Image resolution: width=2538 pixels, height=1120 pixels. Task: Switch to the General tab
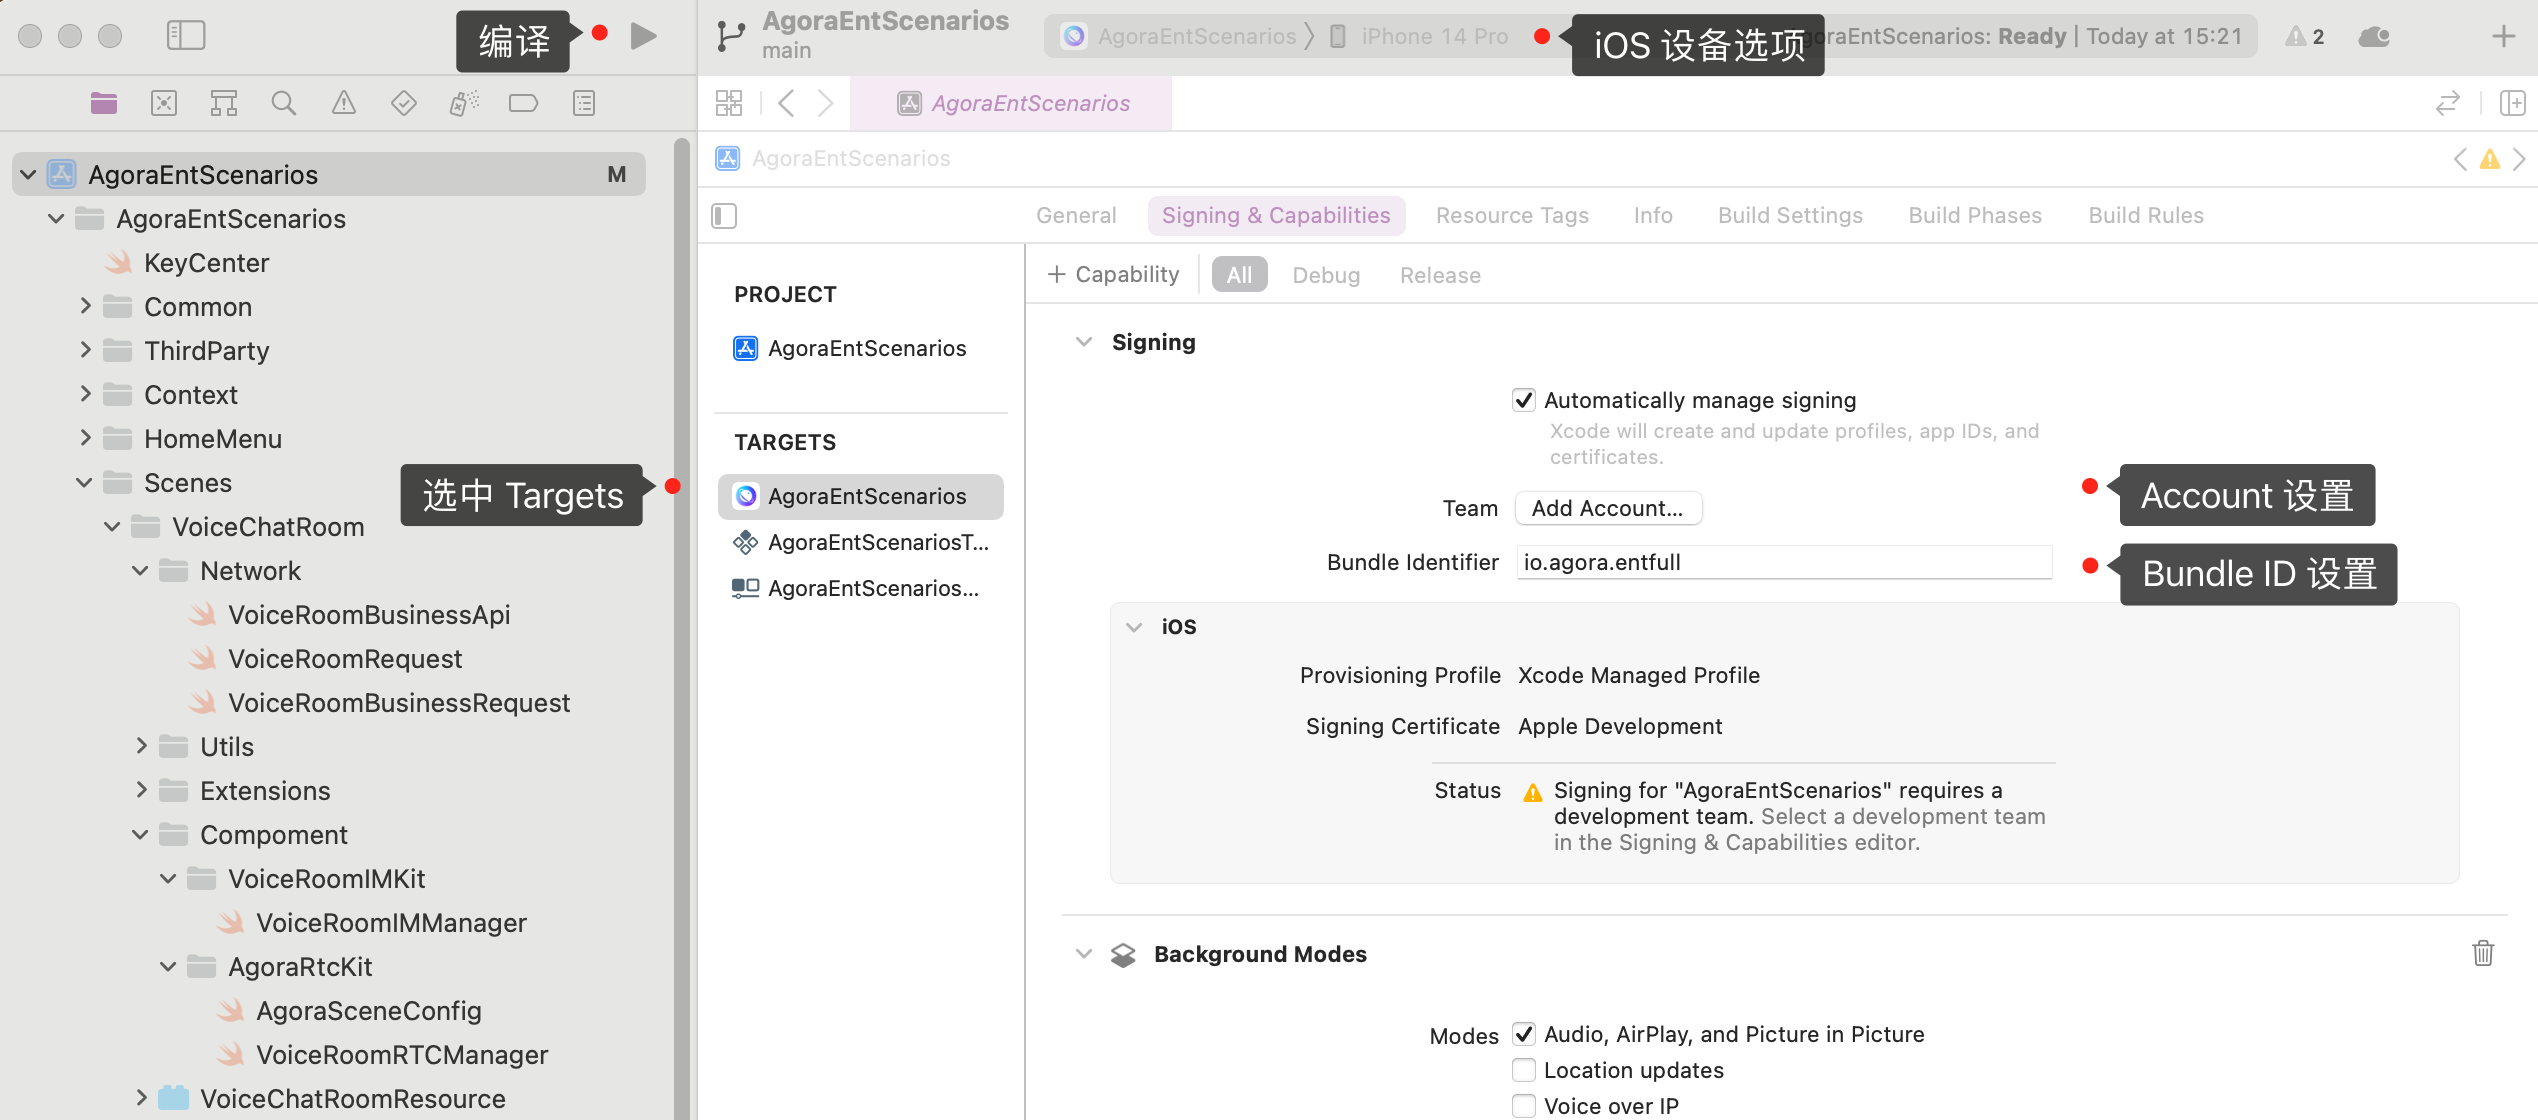1076,216
